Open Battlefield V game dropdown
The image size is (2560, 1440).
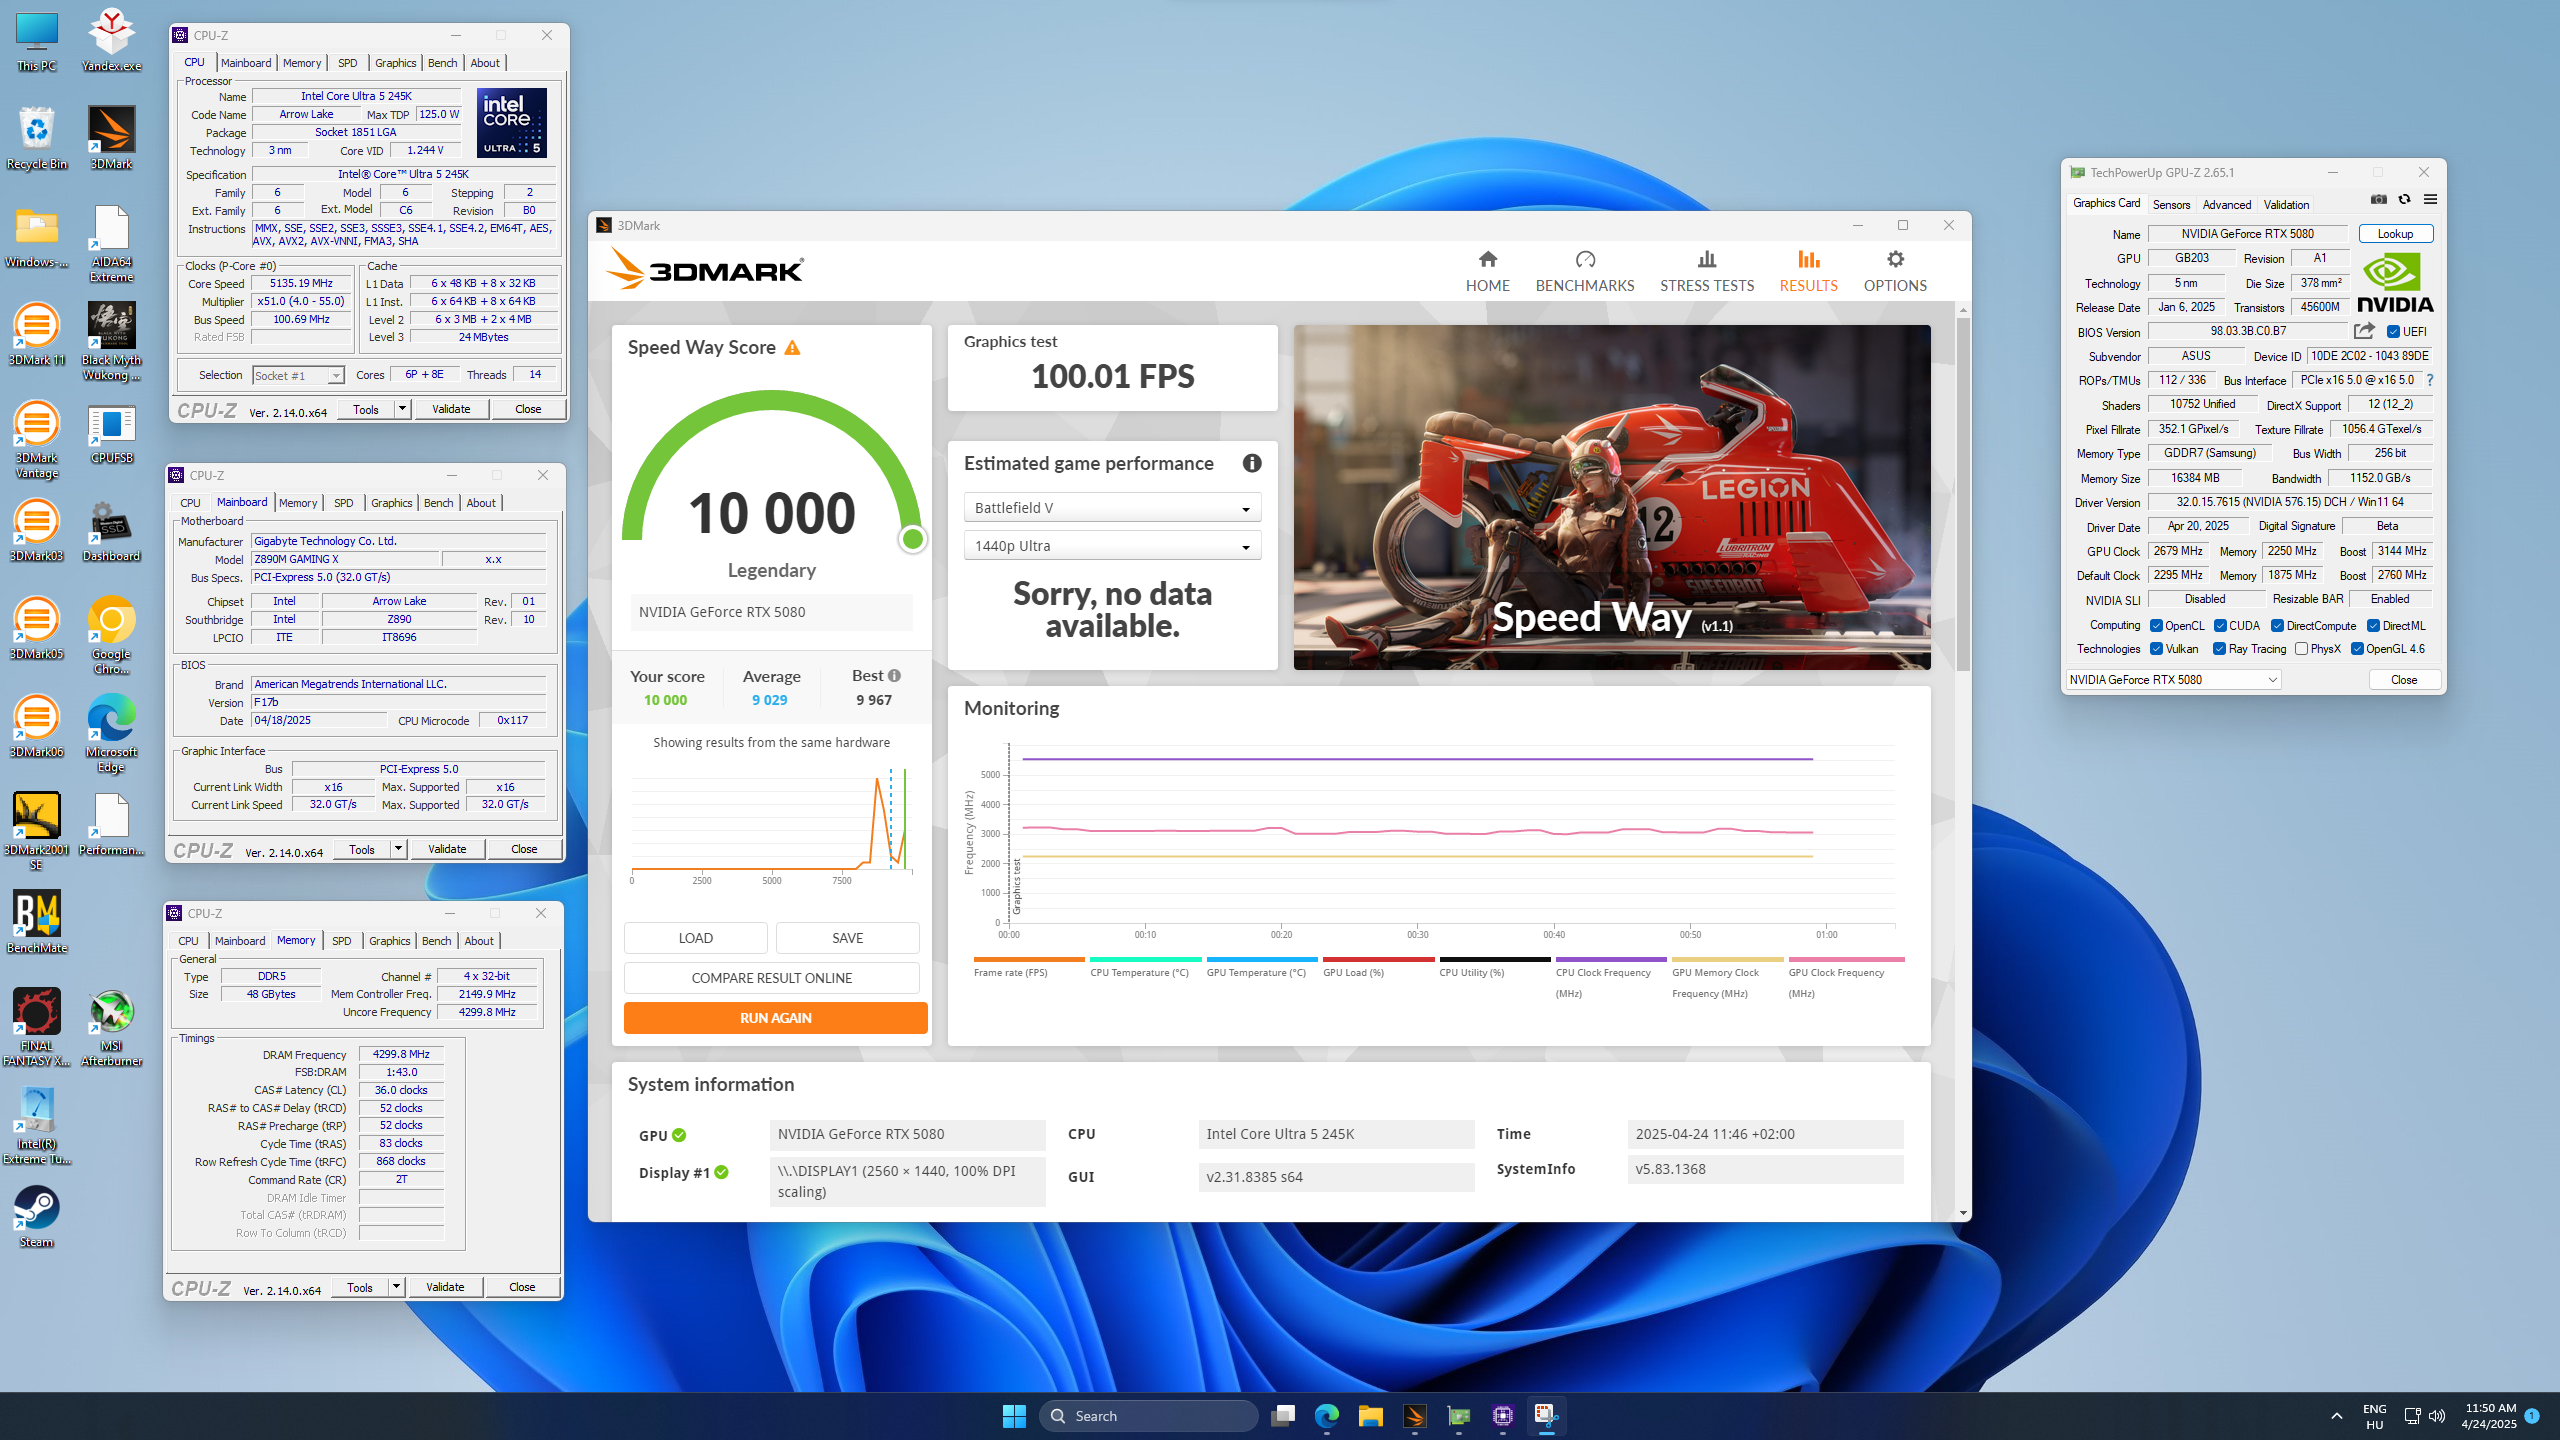click(1112, 508)
